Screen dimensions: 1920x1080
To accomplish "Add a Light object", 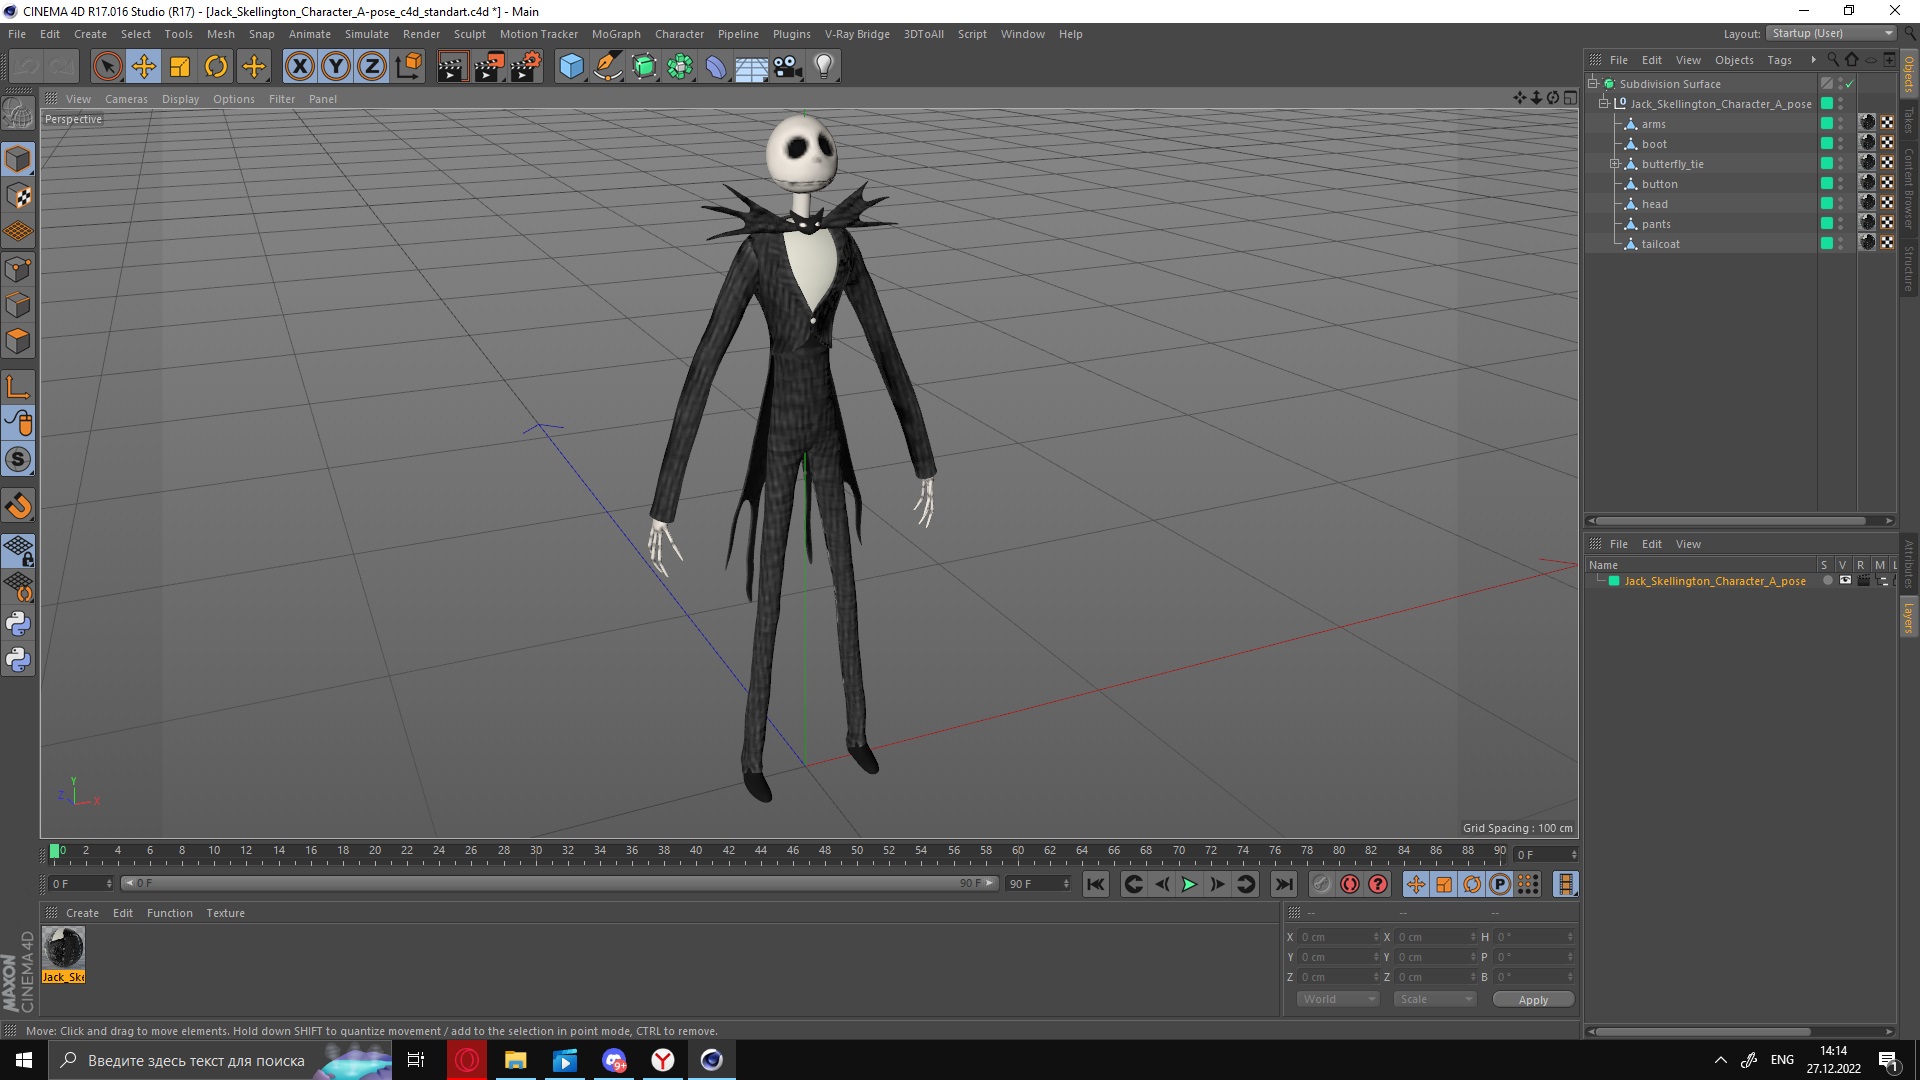I will click(824, 67).
